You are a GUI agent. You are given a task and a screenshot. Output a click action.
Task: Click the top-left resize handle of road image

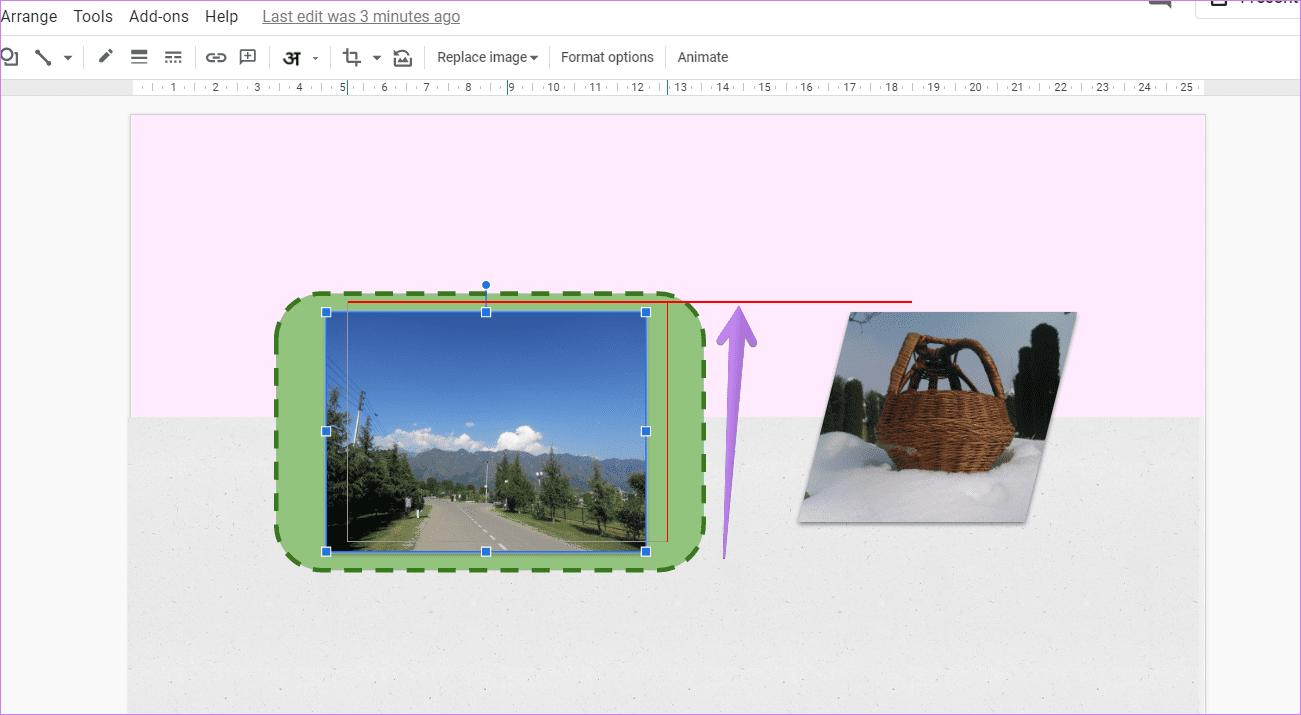point(326,312)
